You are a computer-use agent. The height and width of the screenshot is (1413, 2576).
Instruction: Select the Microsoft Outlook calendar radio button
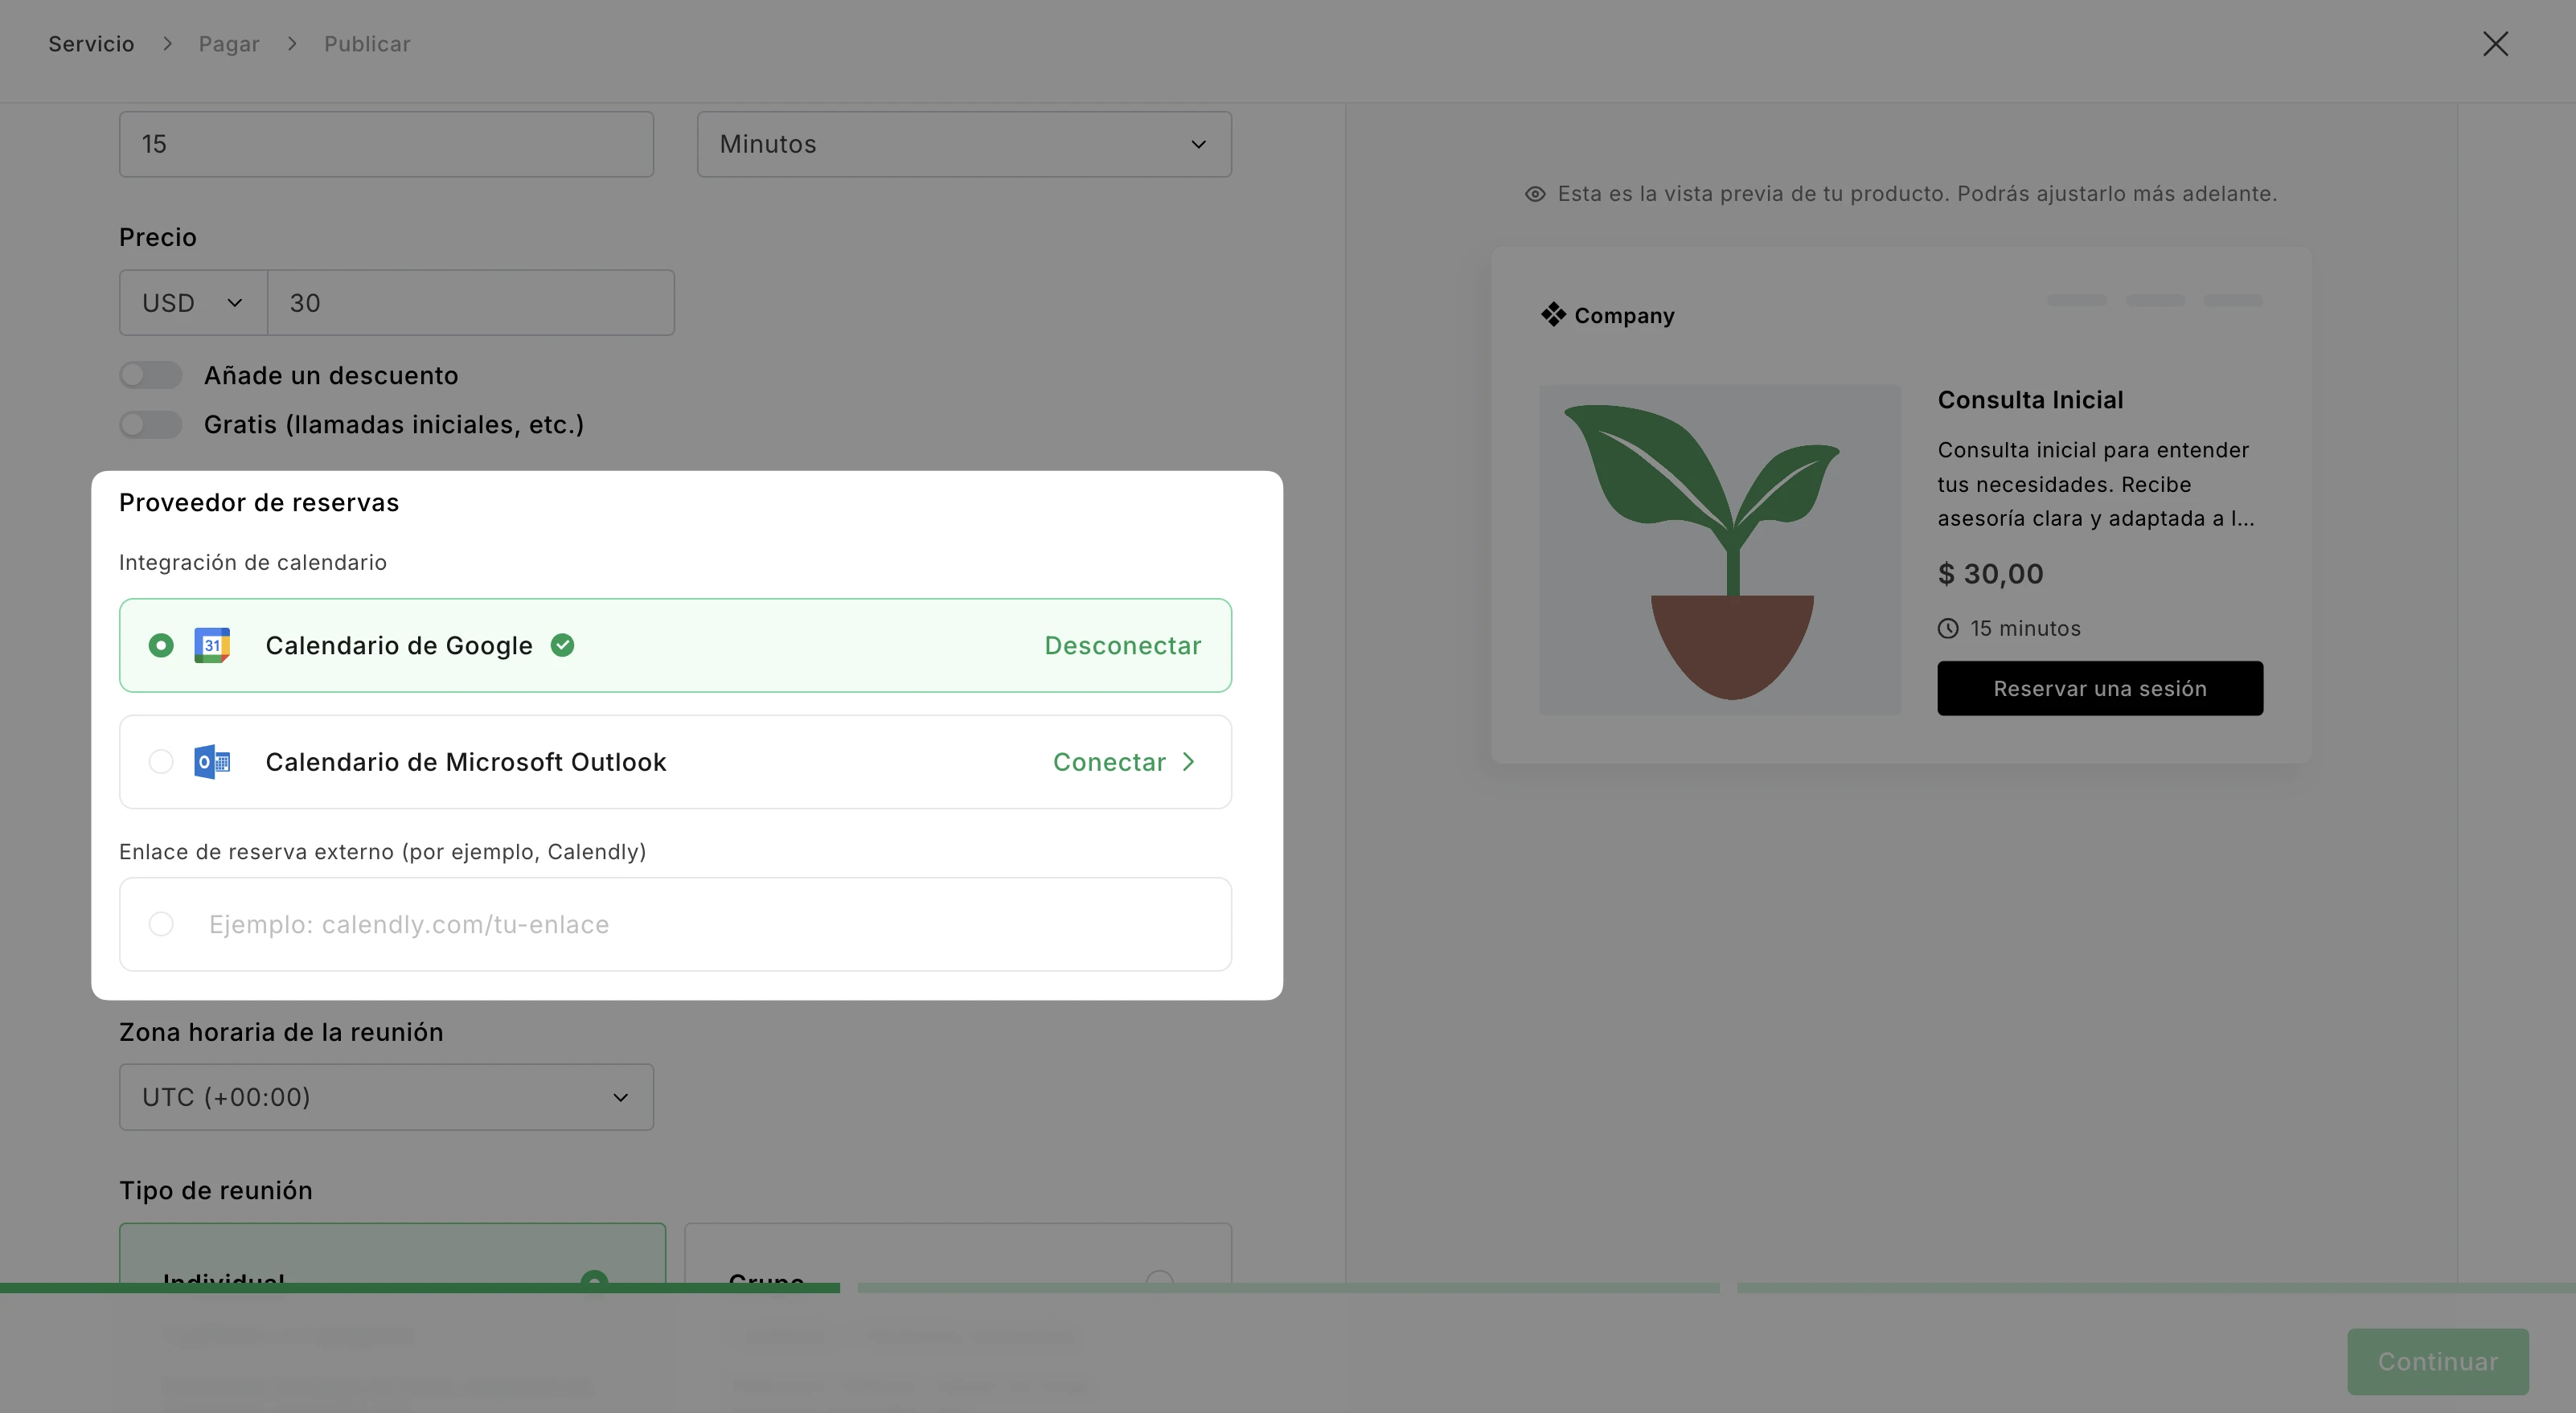tap(161, 762)
